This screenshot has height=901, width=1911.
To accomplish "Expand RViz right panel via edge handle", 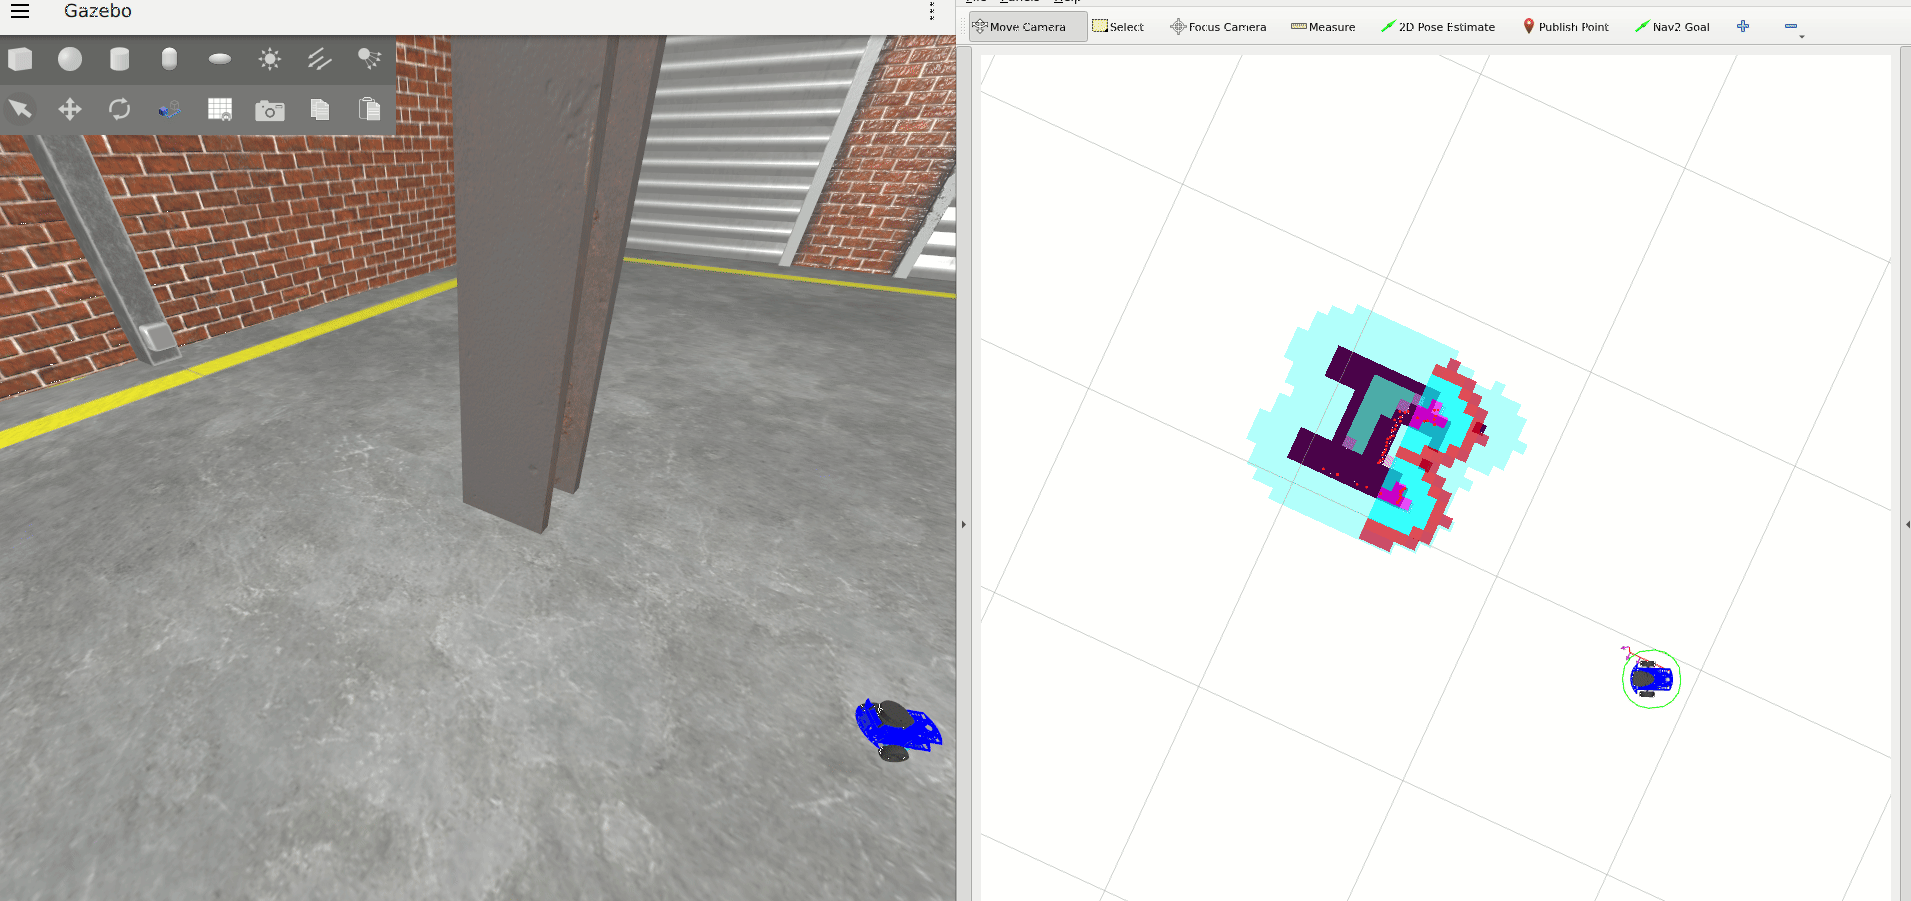I will coord(1907,524).
